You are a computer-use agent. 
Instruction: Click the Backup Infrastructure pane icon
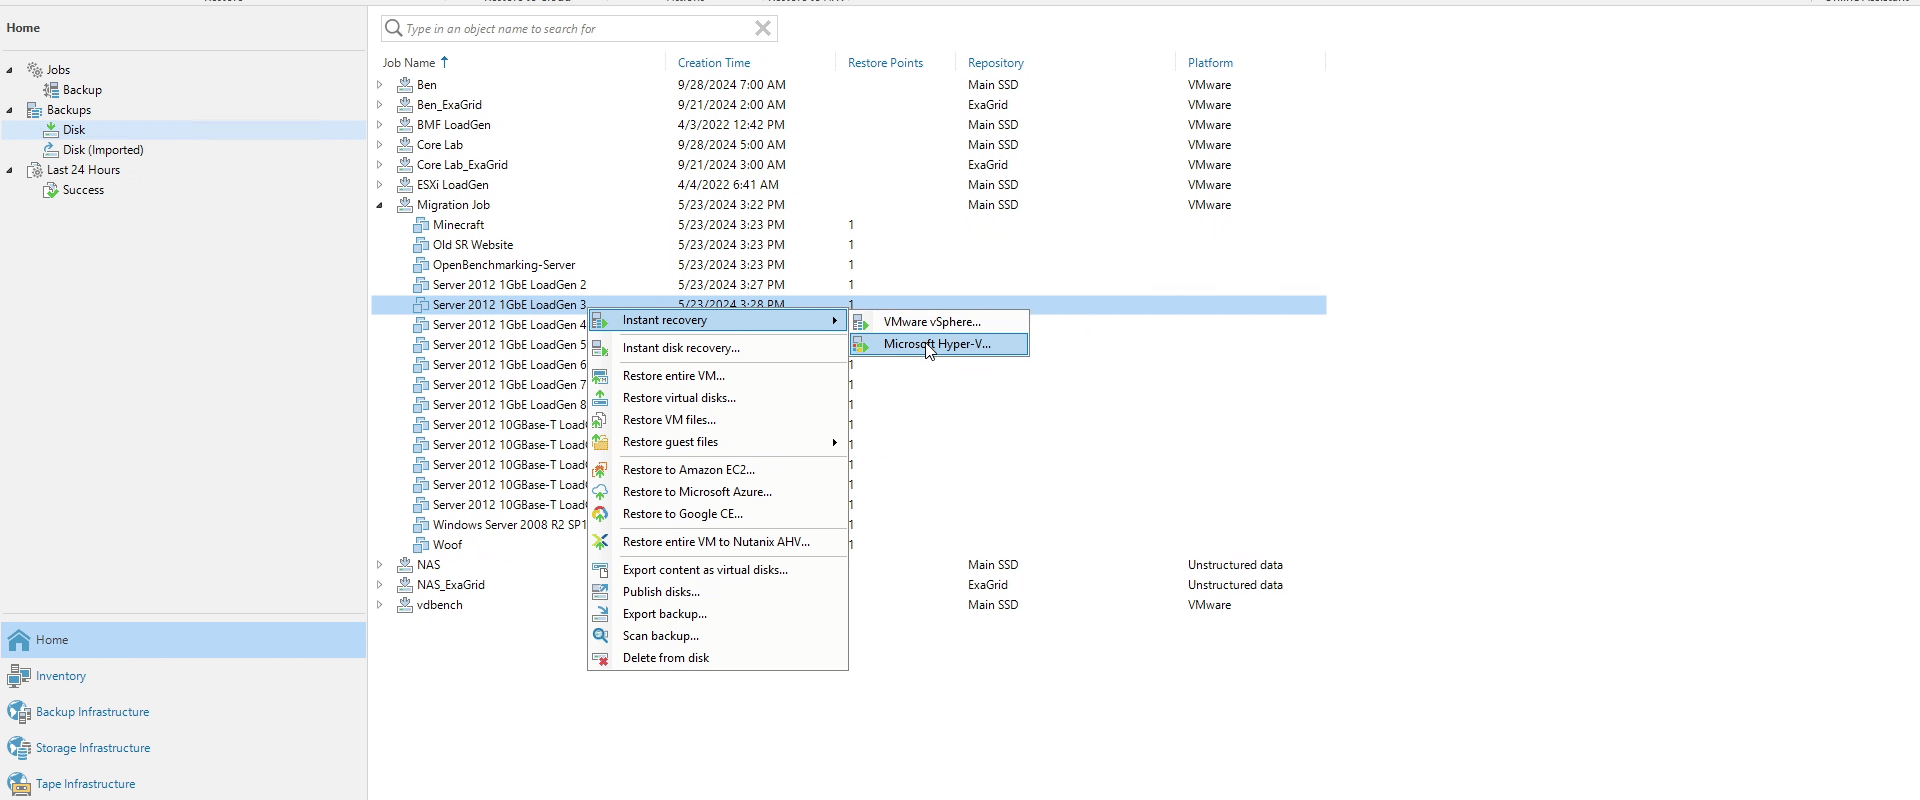click(x=19, y=712)
